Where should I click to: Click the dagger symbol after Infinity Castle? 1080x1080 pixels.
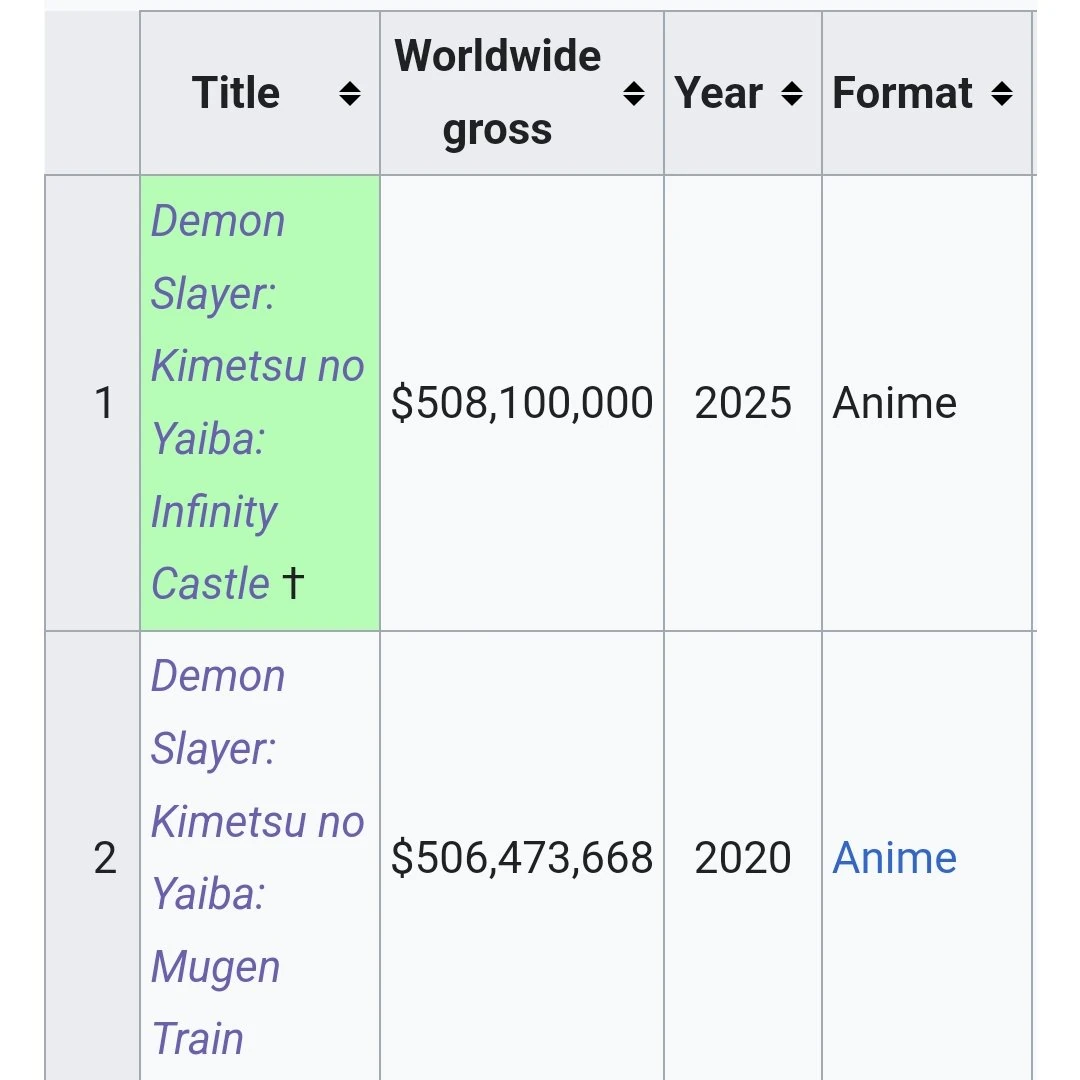(x=293, y=584)
